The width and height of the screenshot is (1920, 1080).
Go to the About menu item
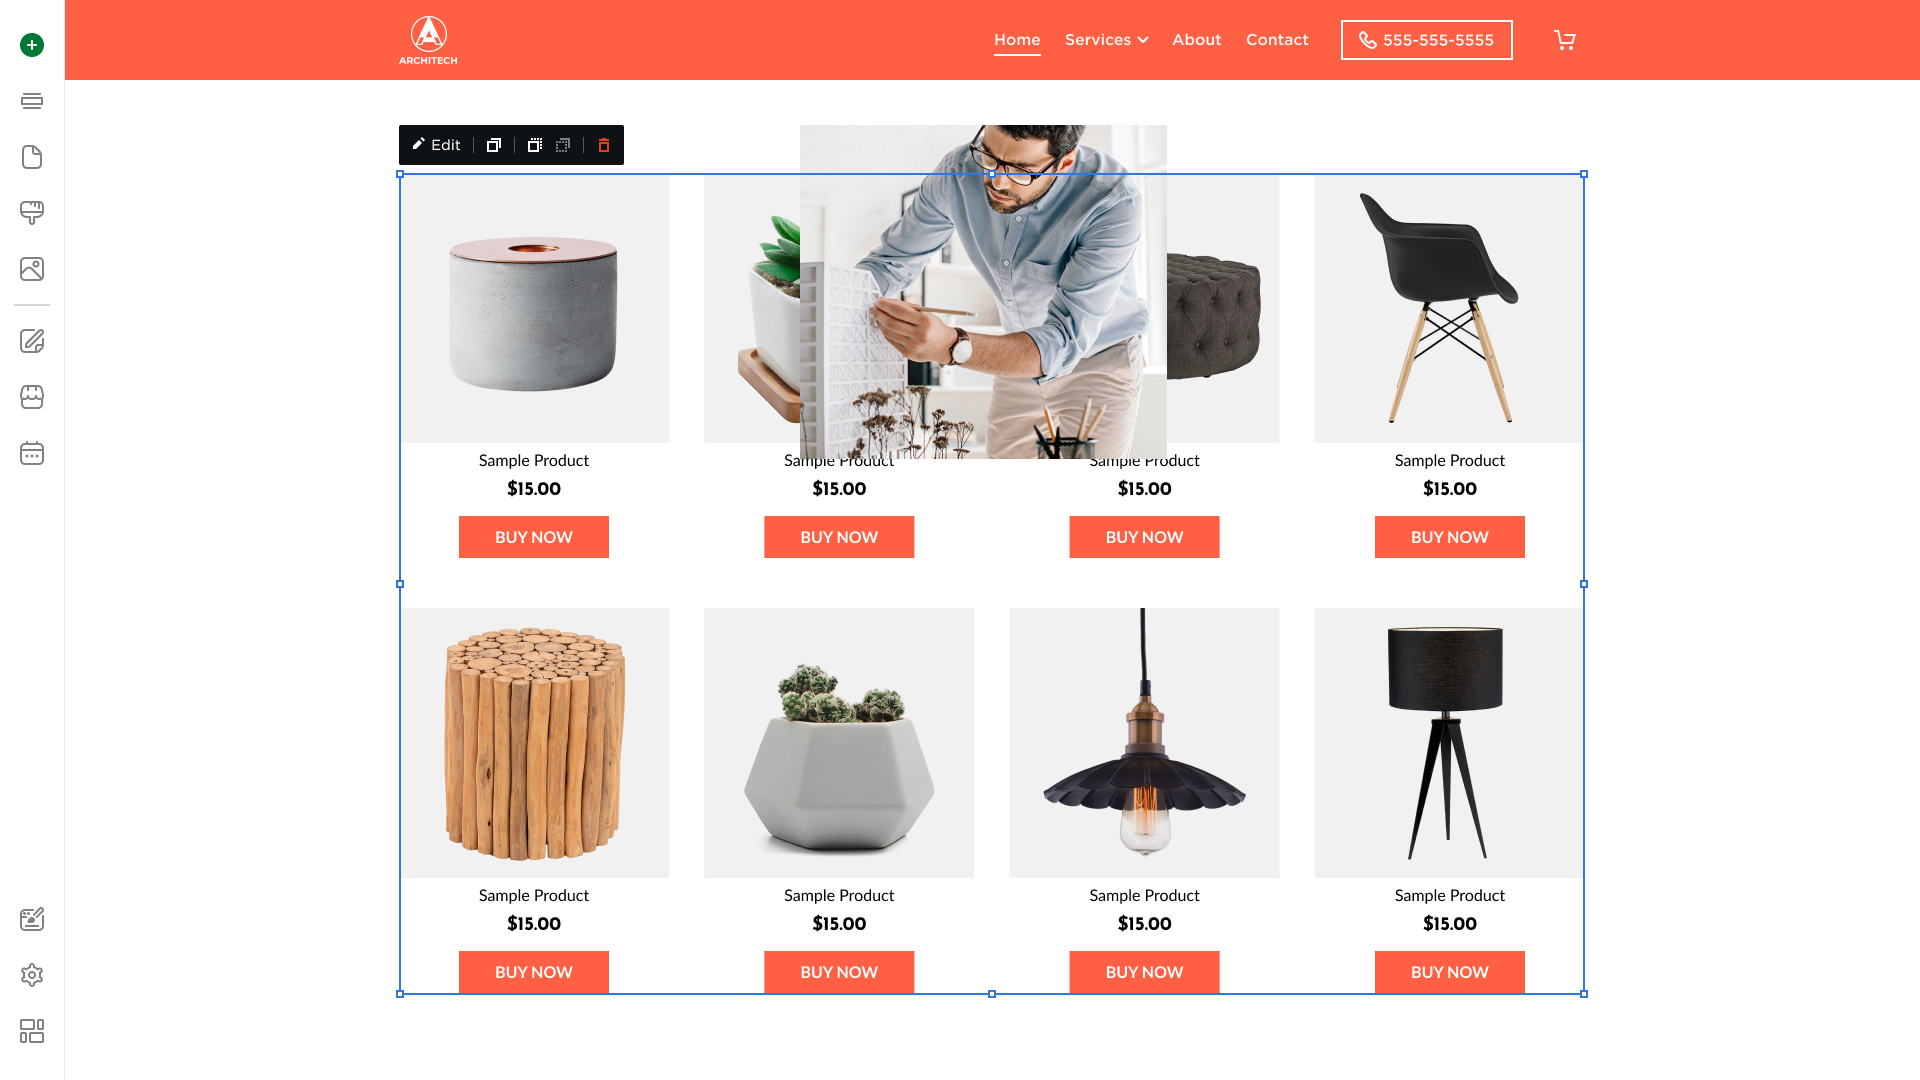1196,40
